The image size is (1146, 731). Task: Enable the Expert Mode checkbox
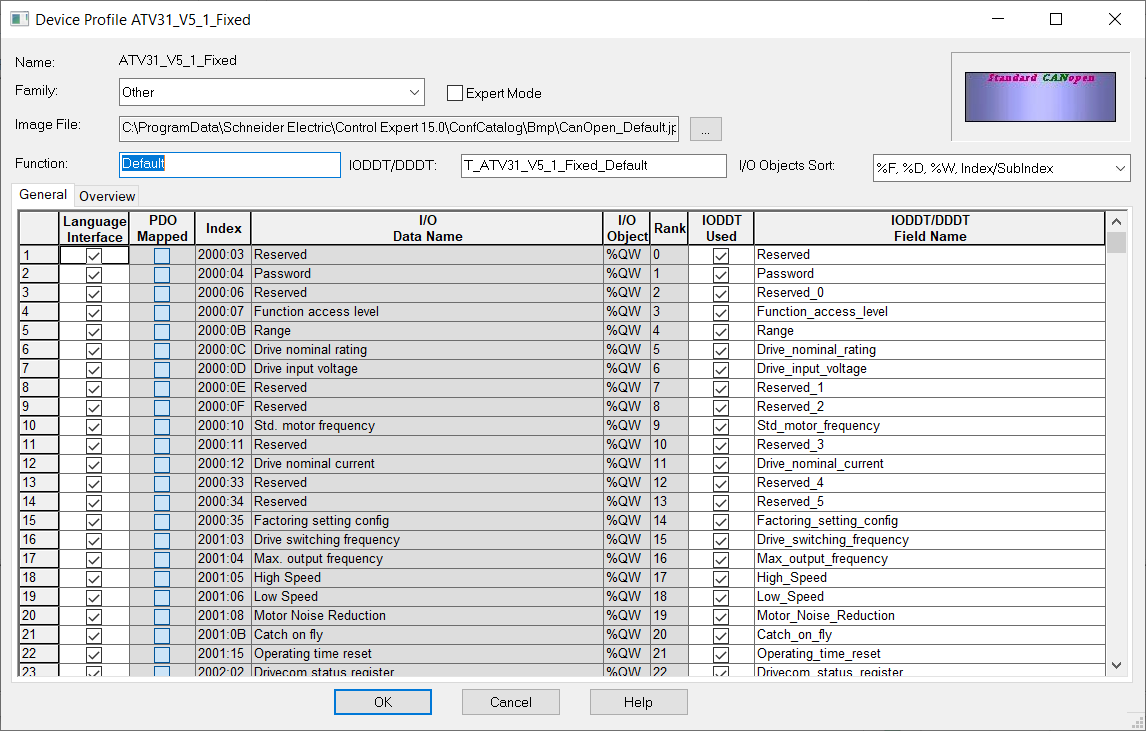pyautogui.click(x=455, y=93)
